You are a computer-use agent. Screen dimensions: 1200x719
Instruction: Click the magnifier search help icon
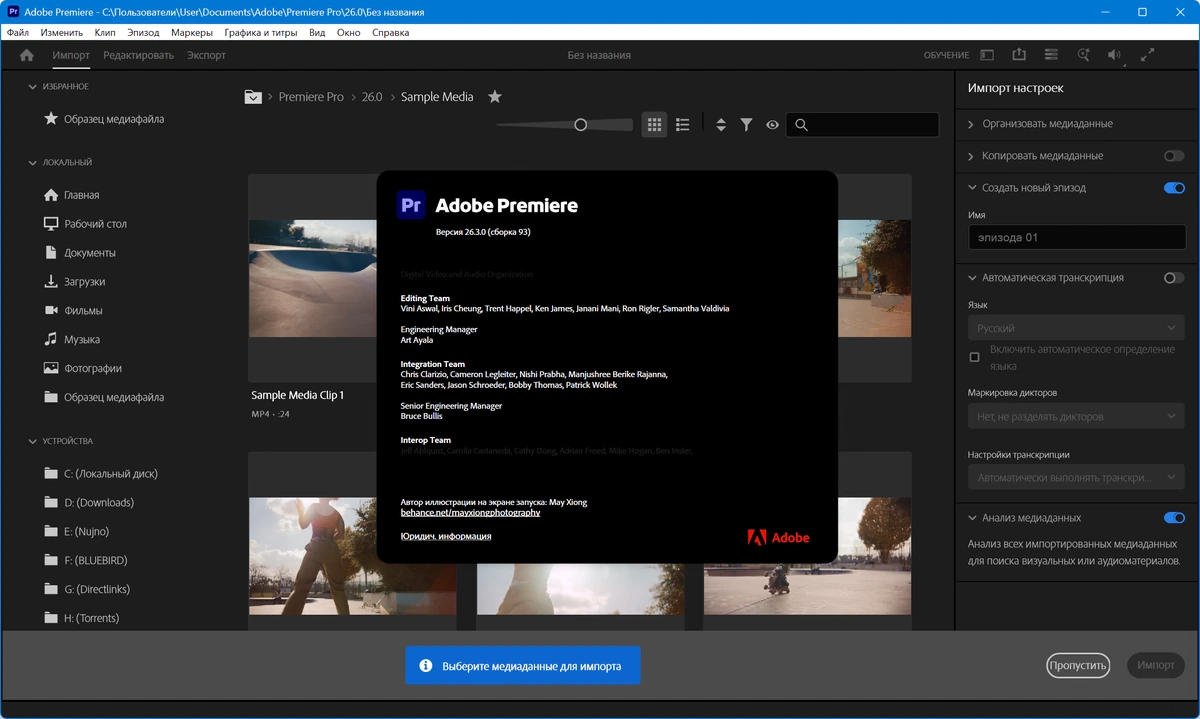[1083, 55]
